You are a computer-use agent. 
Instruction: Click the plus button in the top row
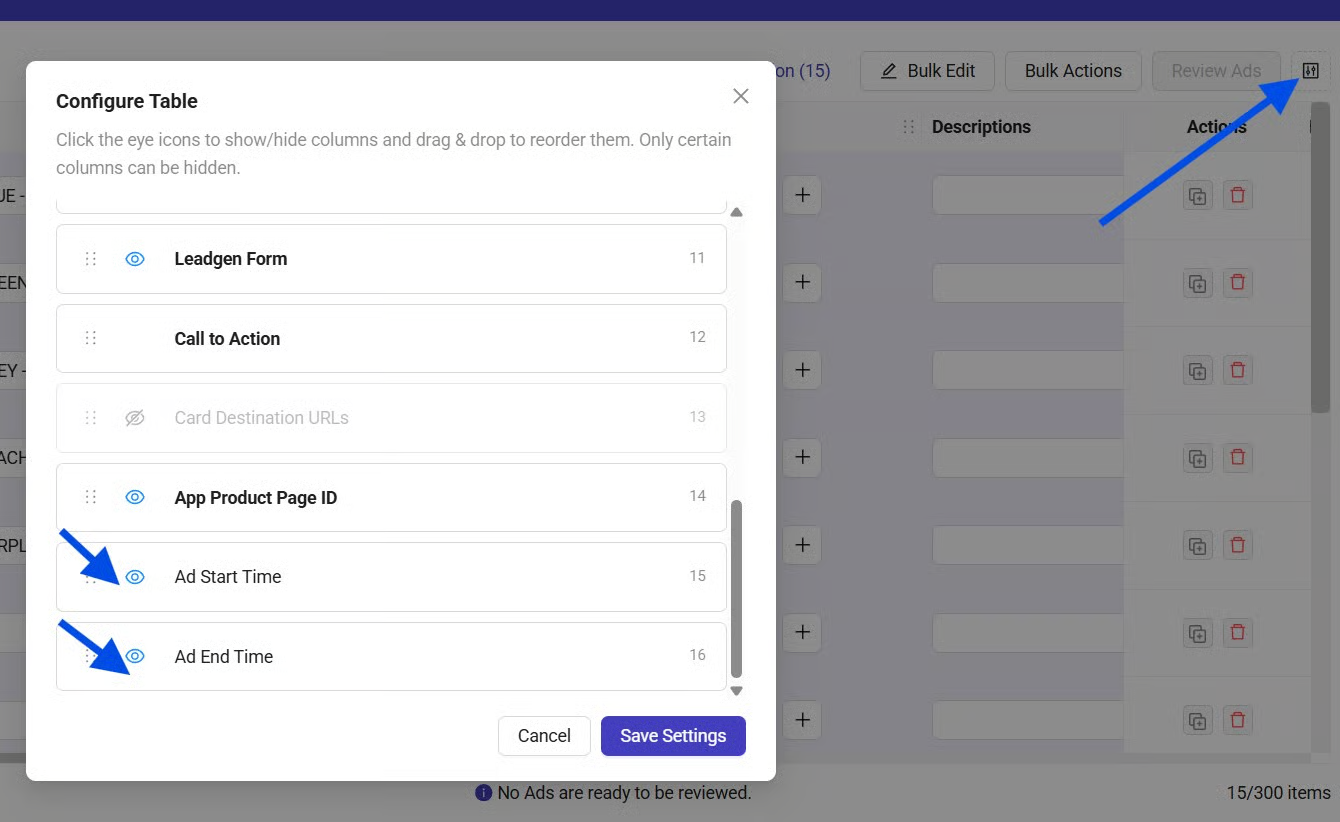click(x=802, y=195)
